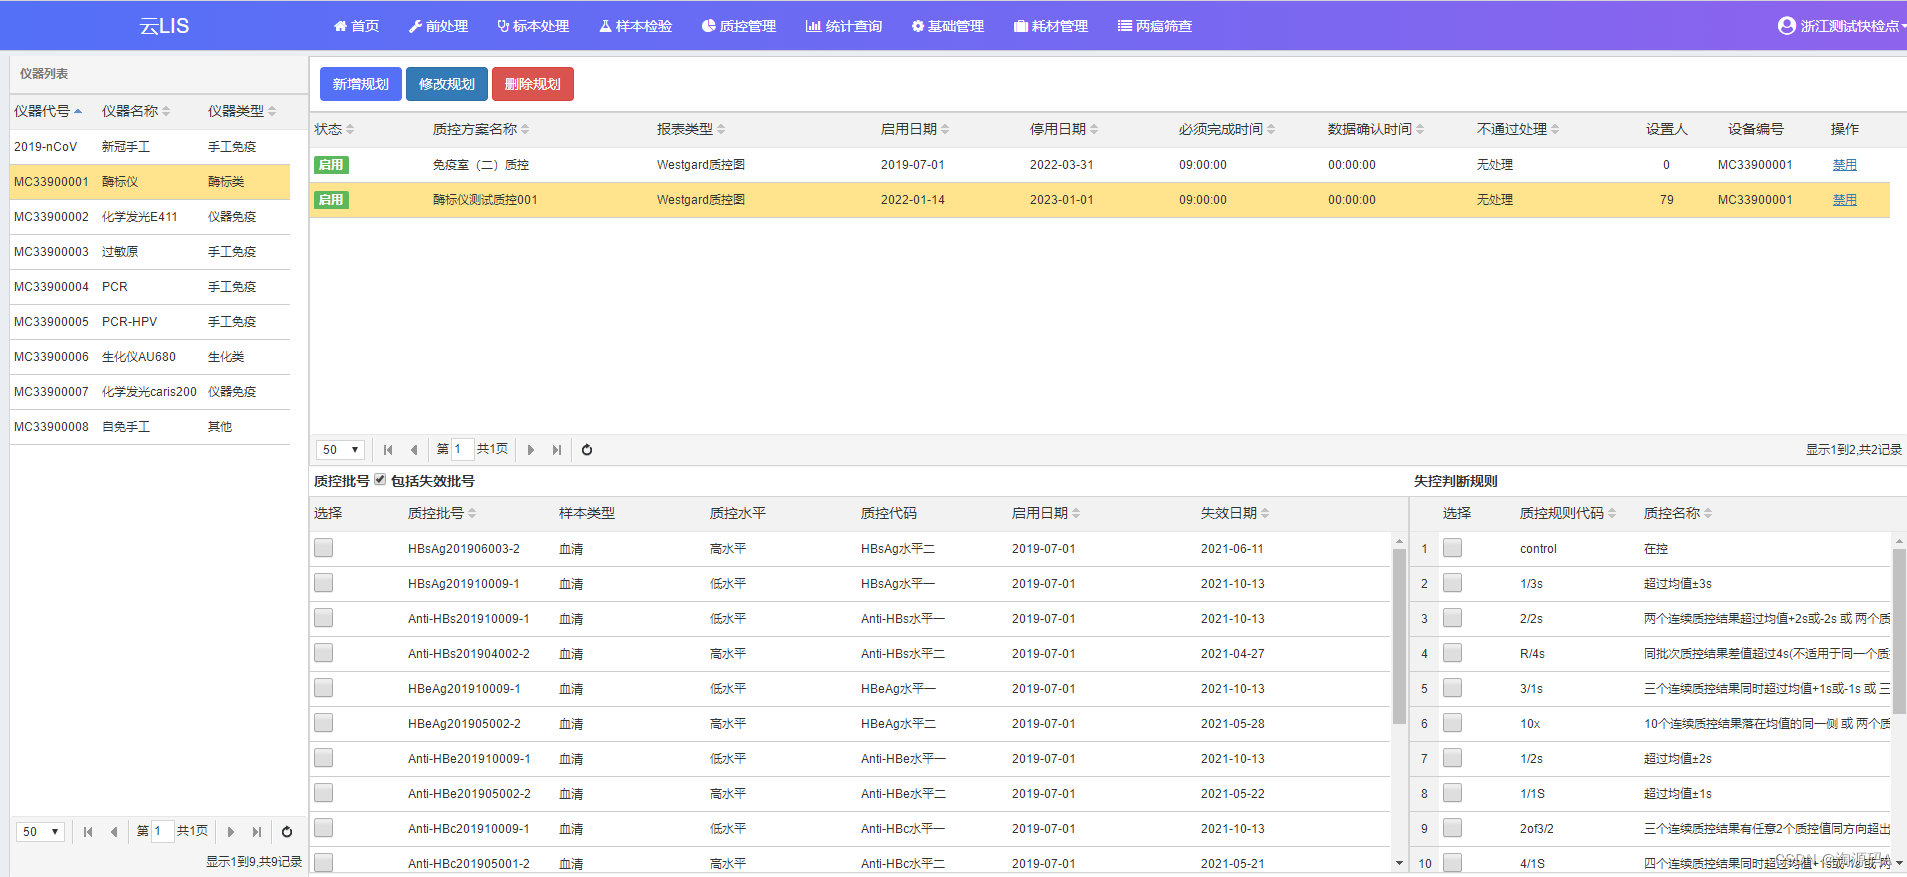The width and height of the screenshot is (1907, 877).
Task: Click the 云LIS logo
Action: 164,26
